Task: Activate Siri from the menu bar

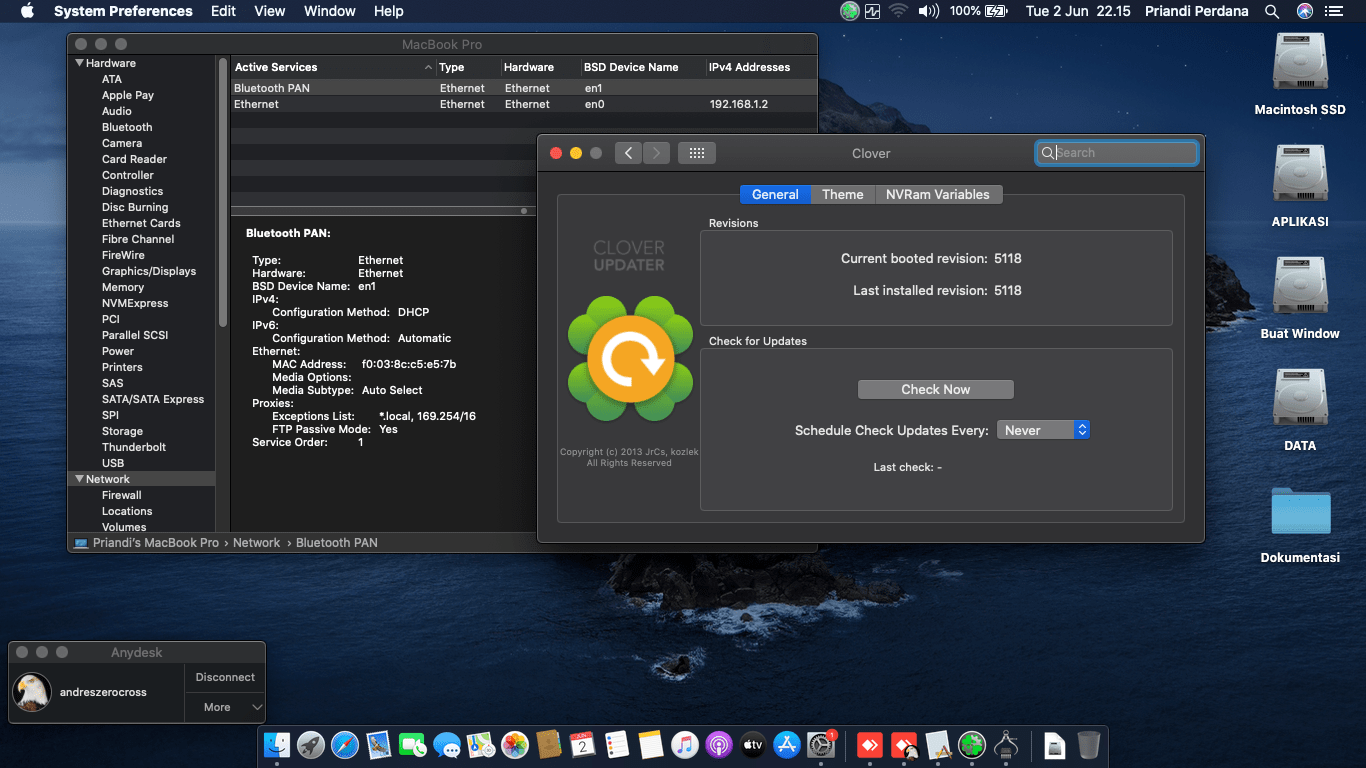Action: click(1304, 11)
